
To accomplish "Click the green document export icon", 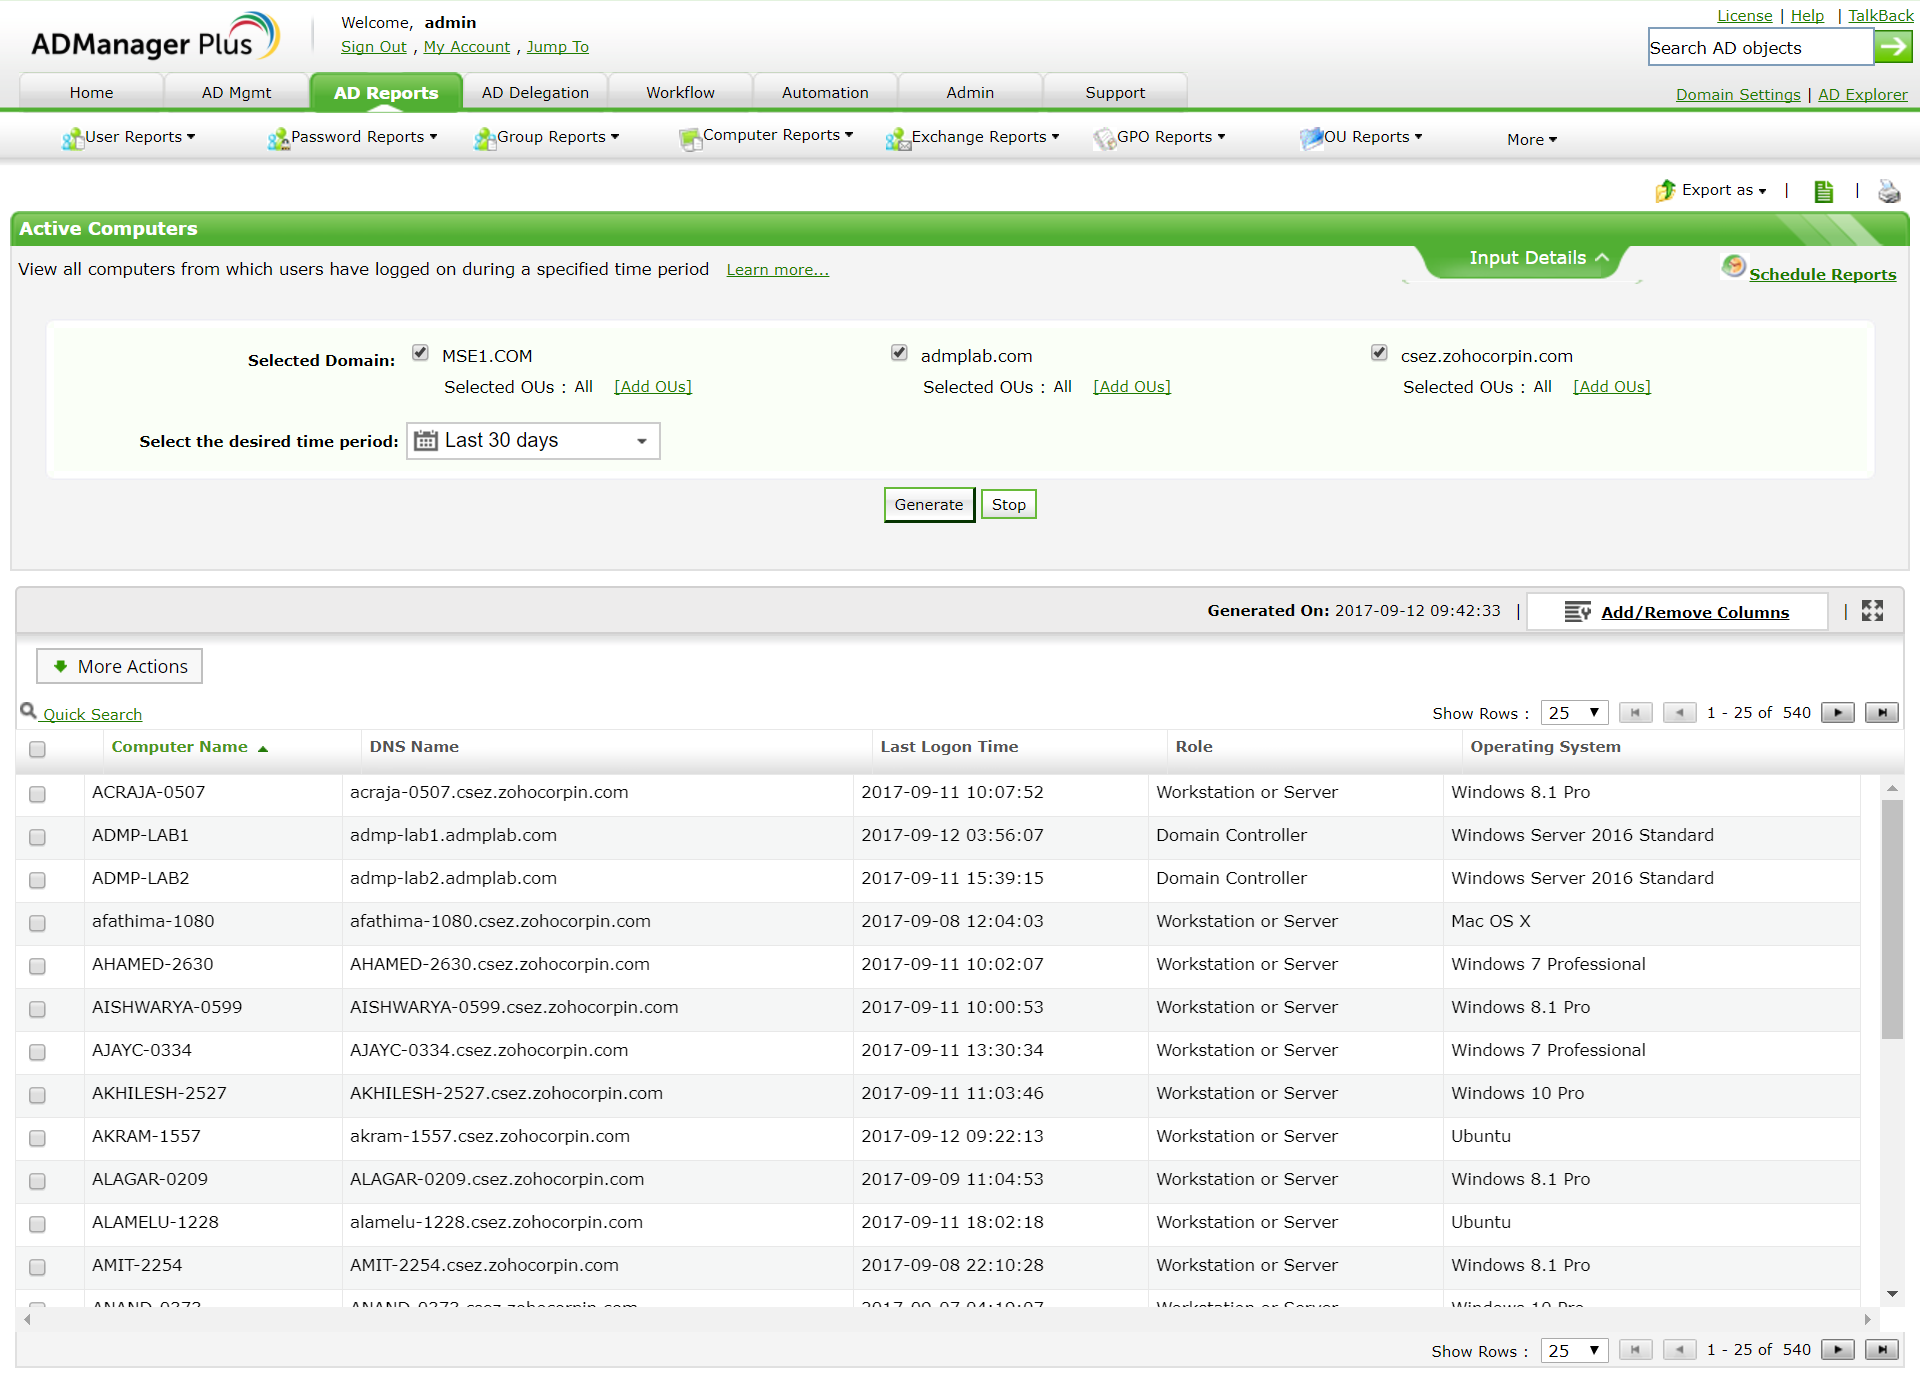I will (1823, 191).
